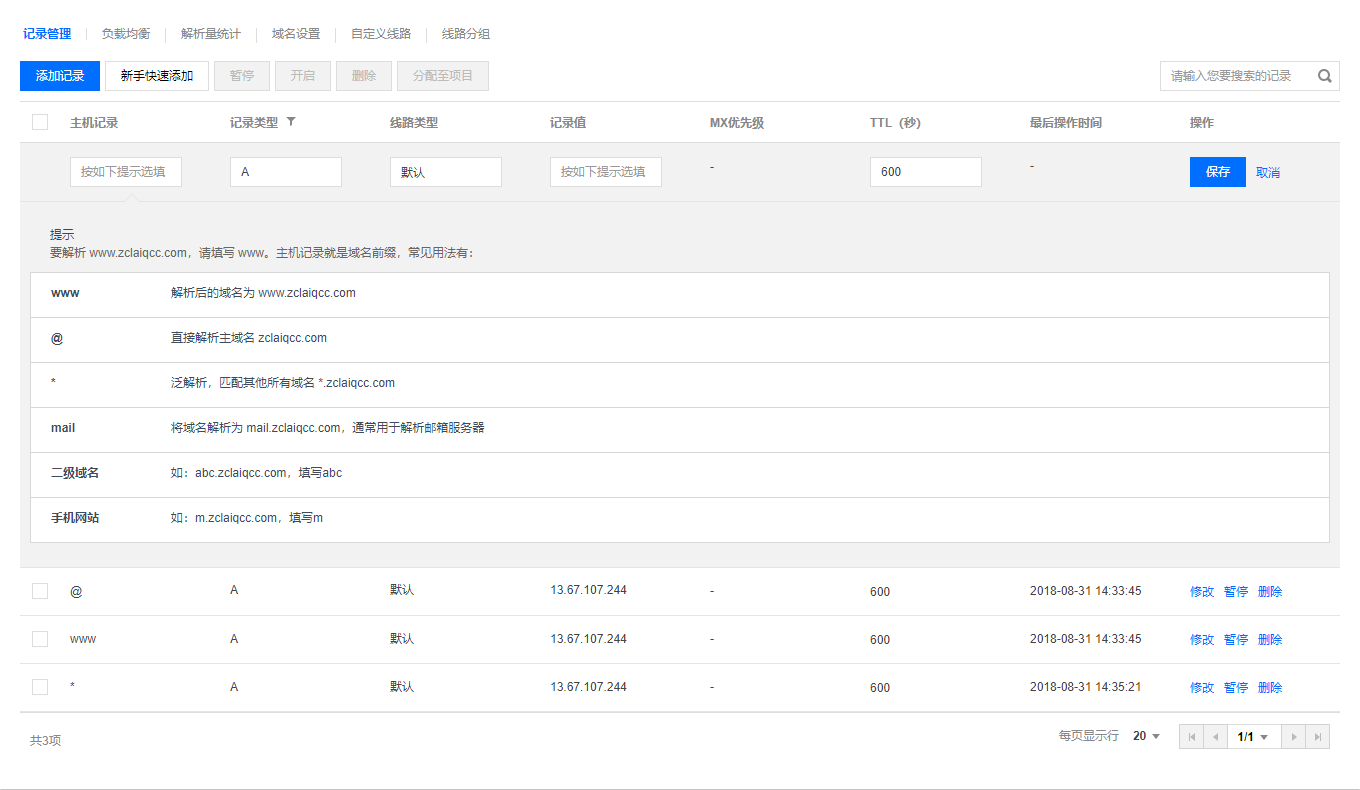1360x790 pixels.
Task: Select the 手机网站 hint row
Action: point(680,520)
